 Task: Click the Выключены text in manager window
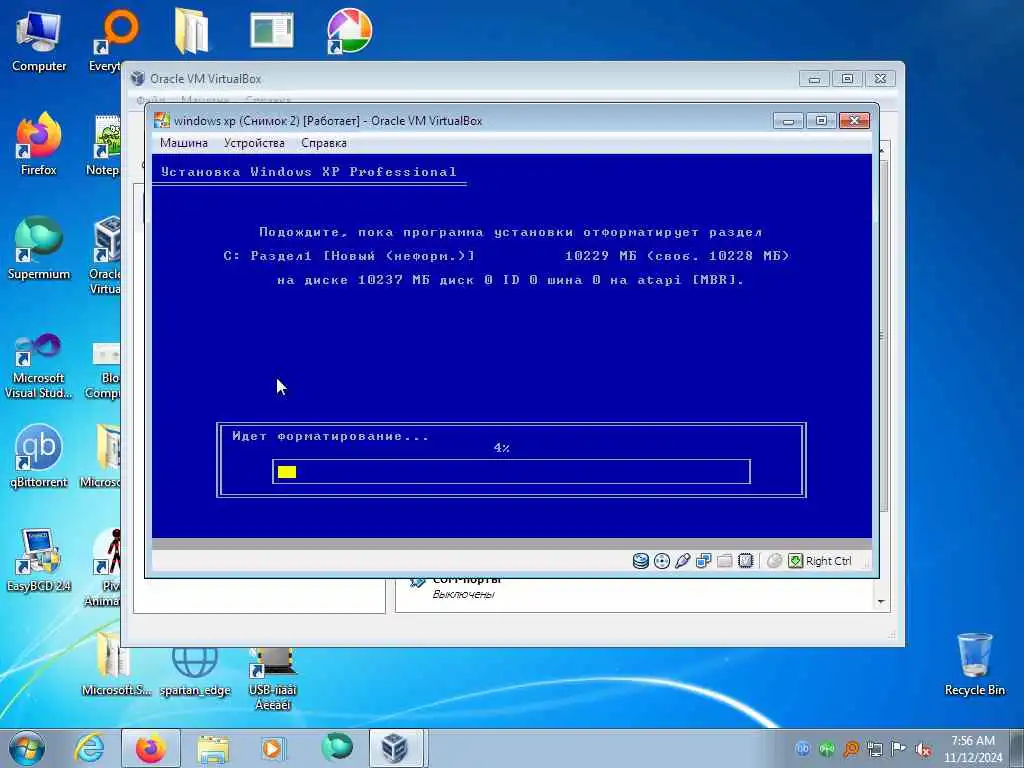463,594
